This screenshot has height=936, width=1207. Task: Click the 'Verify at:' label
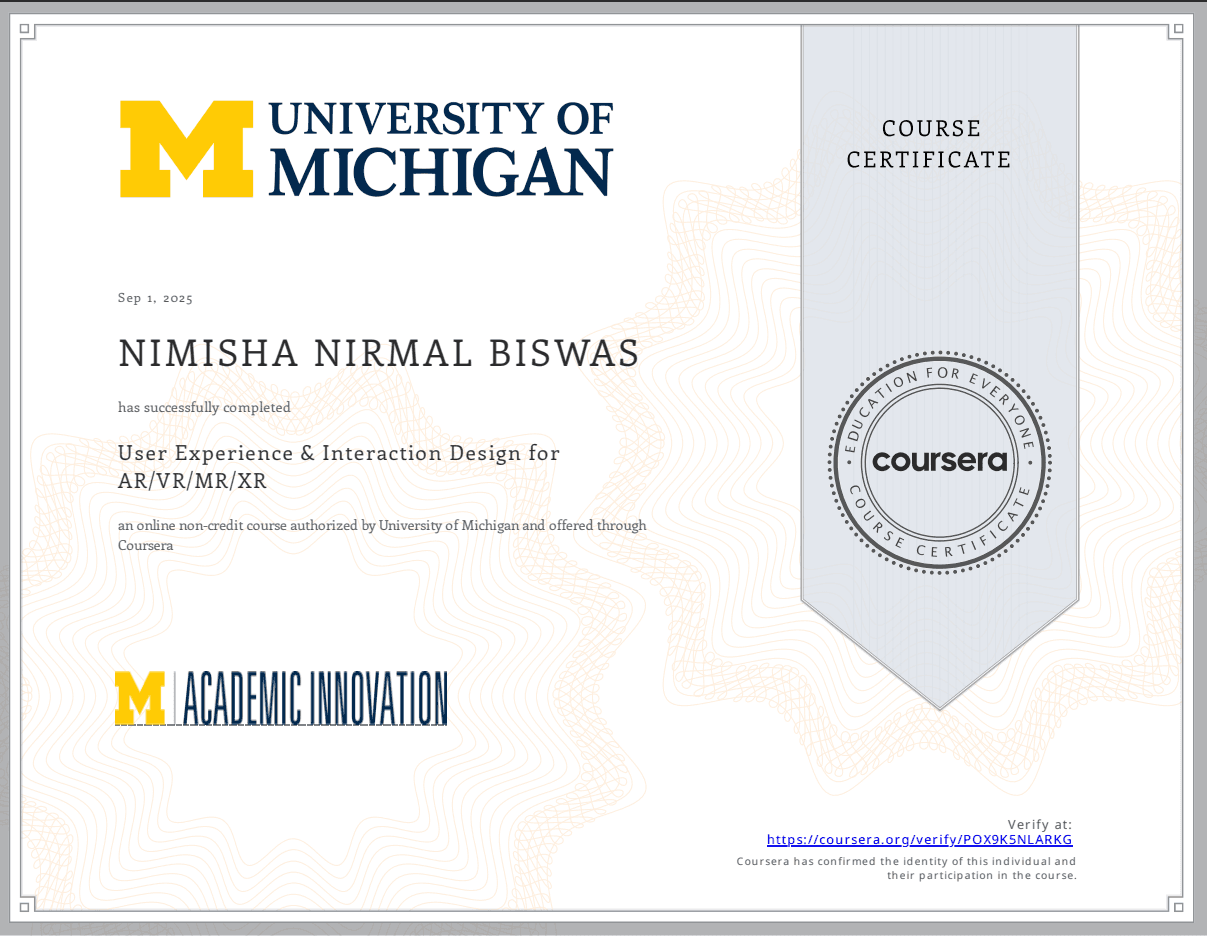point(1040,824)
